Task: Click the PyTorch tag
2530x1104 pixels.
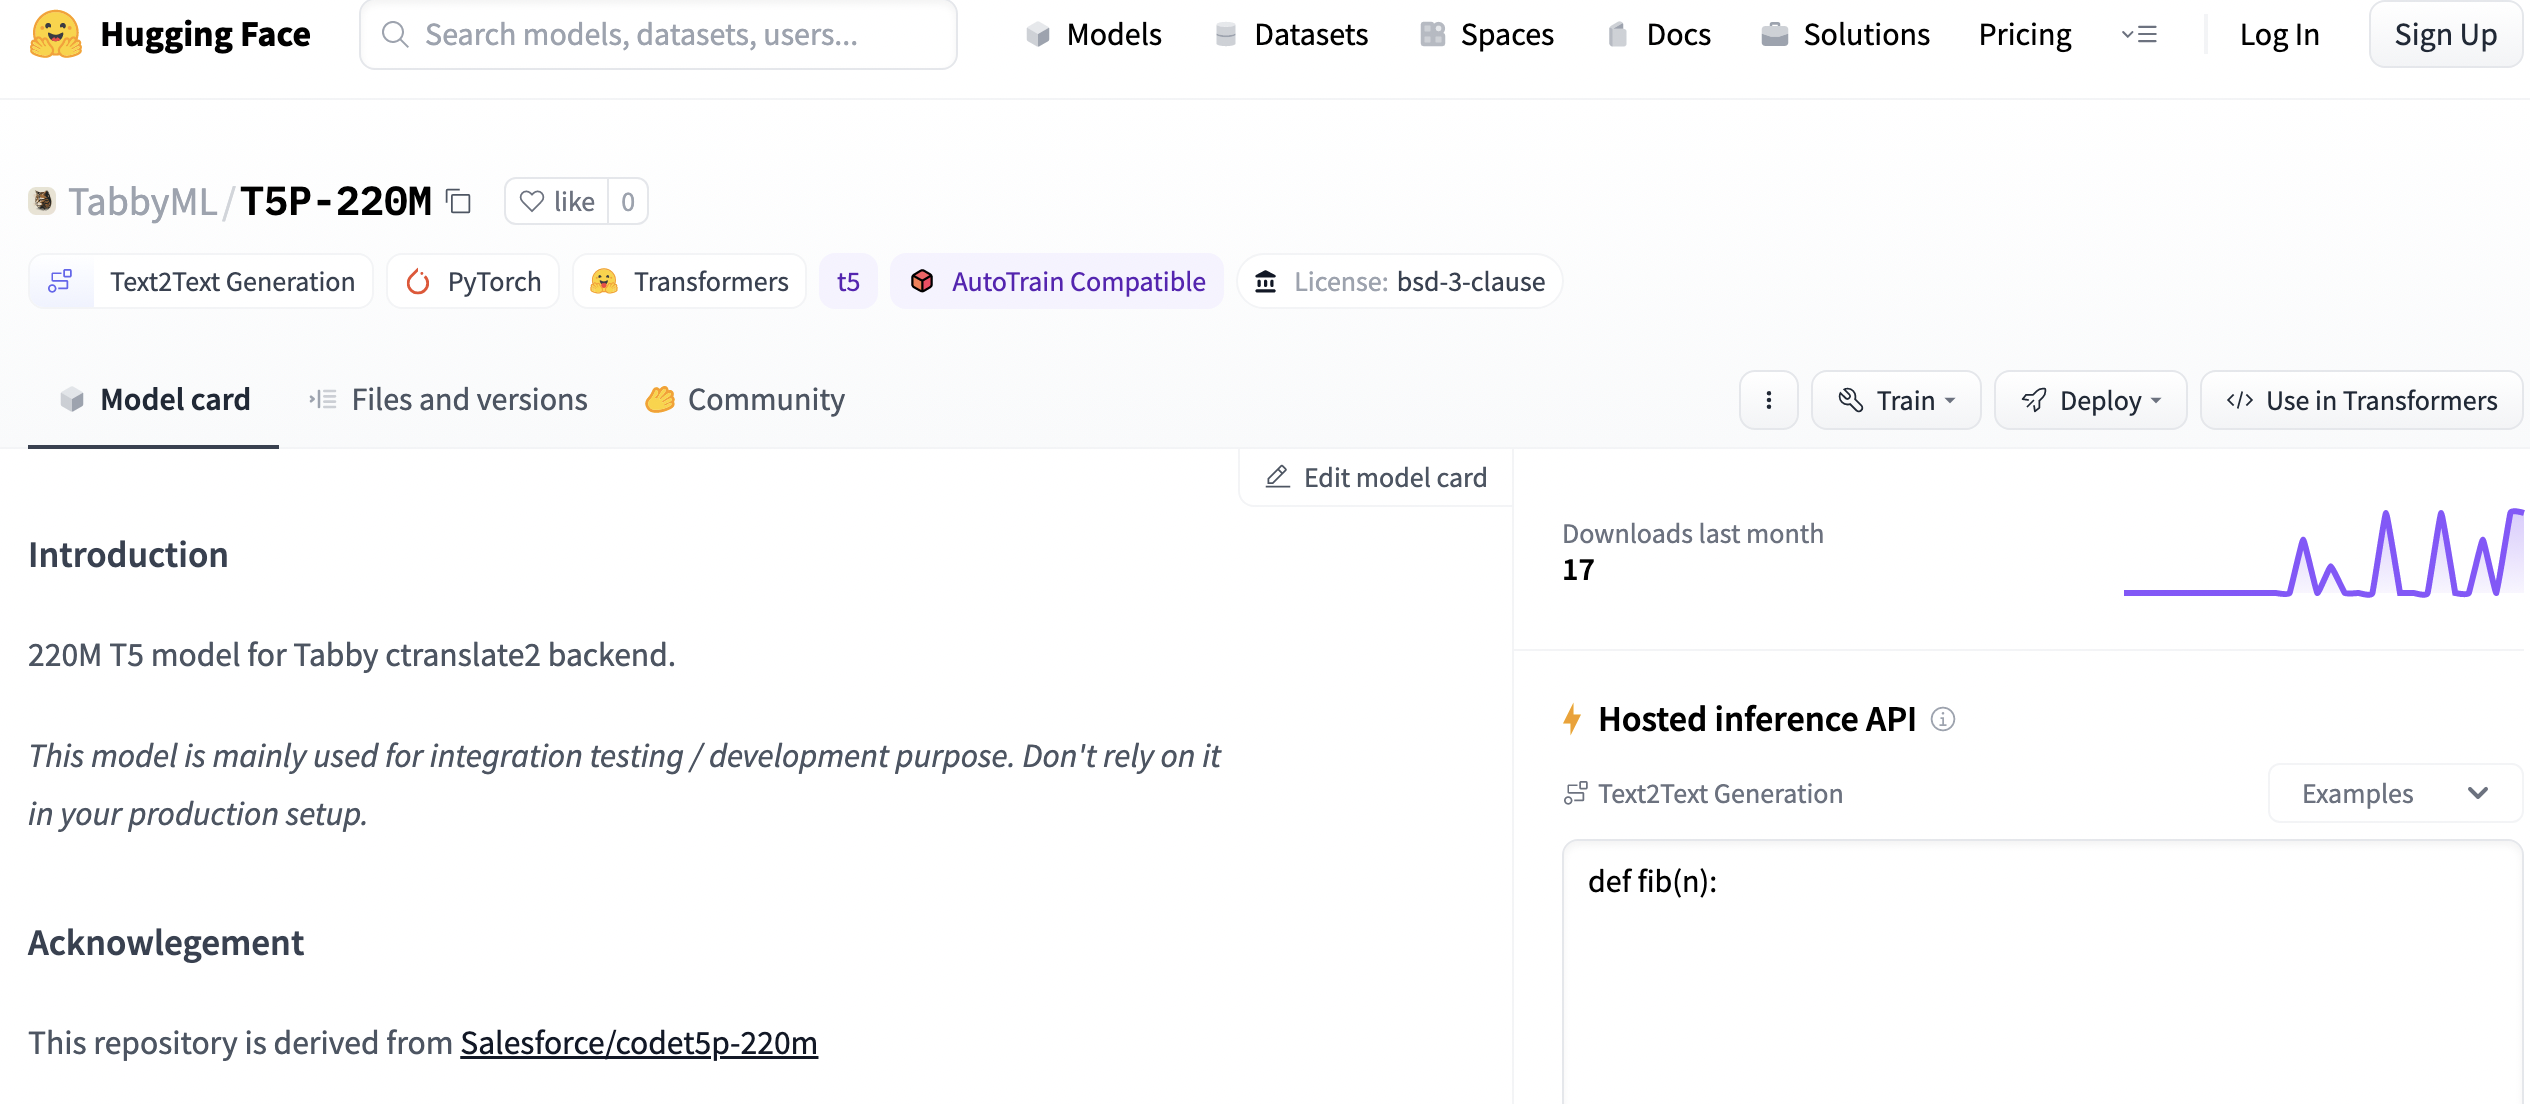Action: click(473, 282)
